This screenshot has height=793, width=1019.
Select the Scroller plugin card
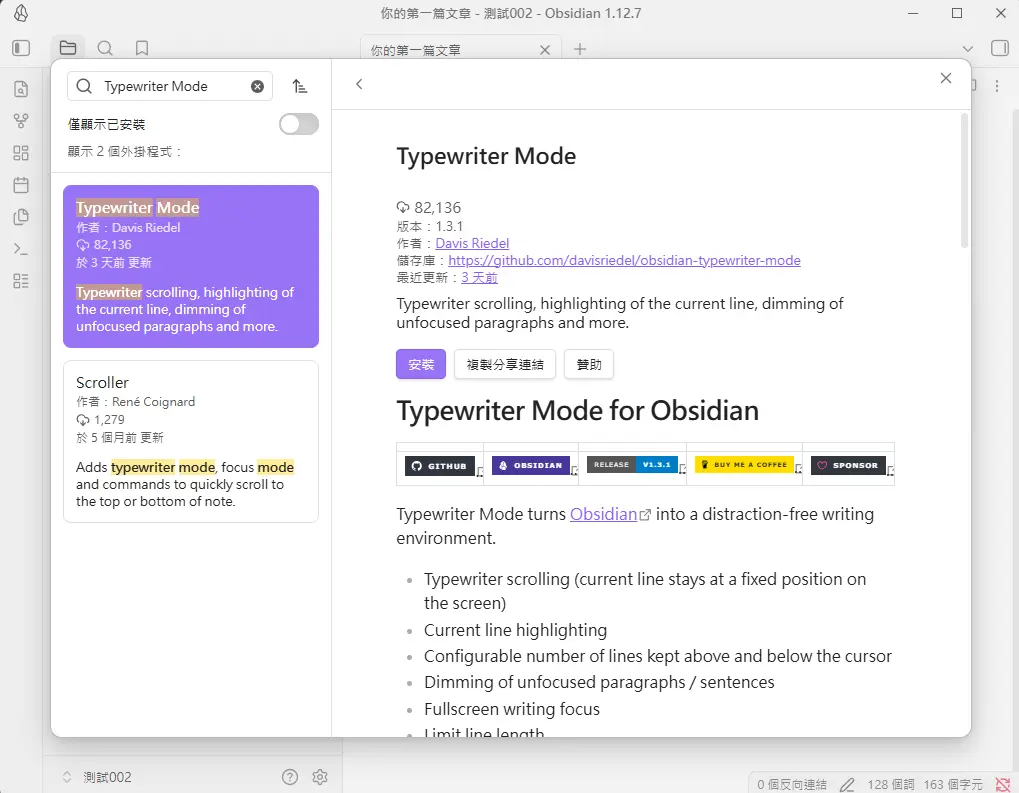coord(190,440)
